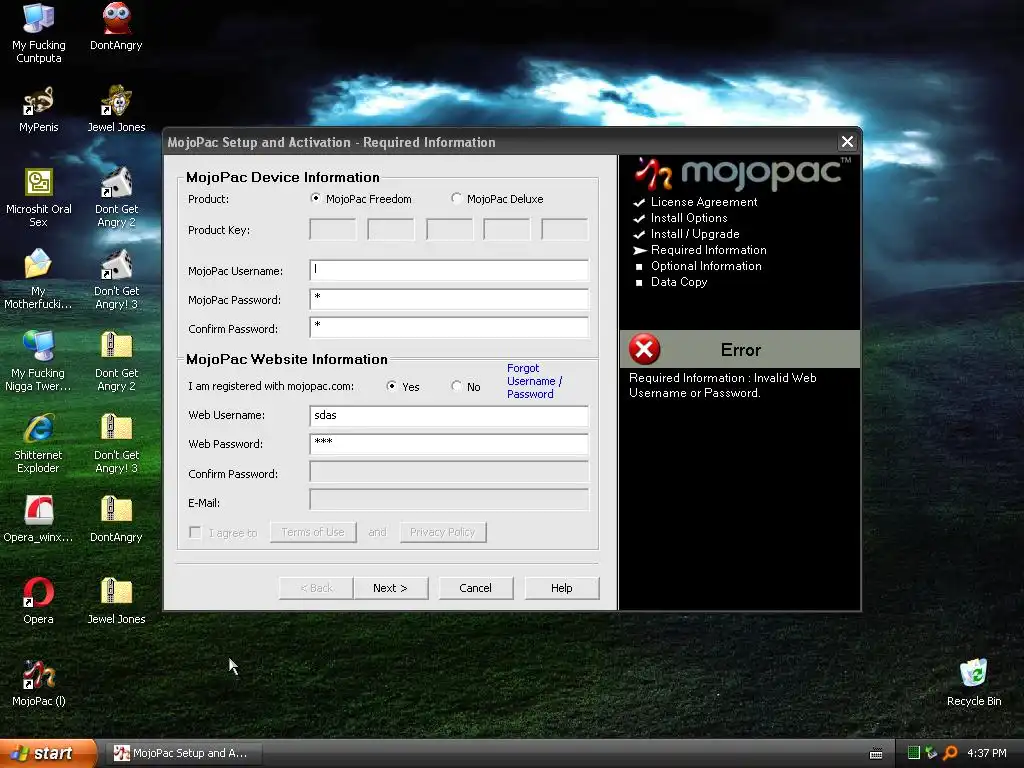The image size is (1024, 768).
Task: Select the MojoPac Freedom radio button
Action: (316, 199)
